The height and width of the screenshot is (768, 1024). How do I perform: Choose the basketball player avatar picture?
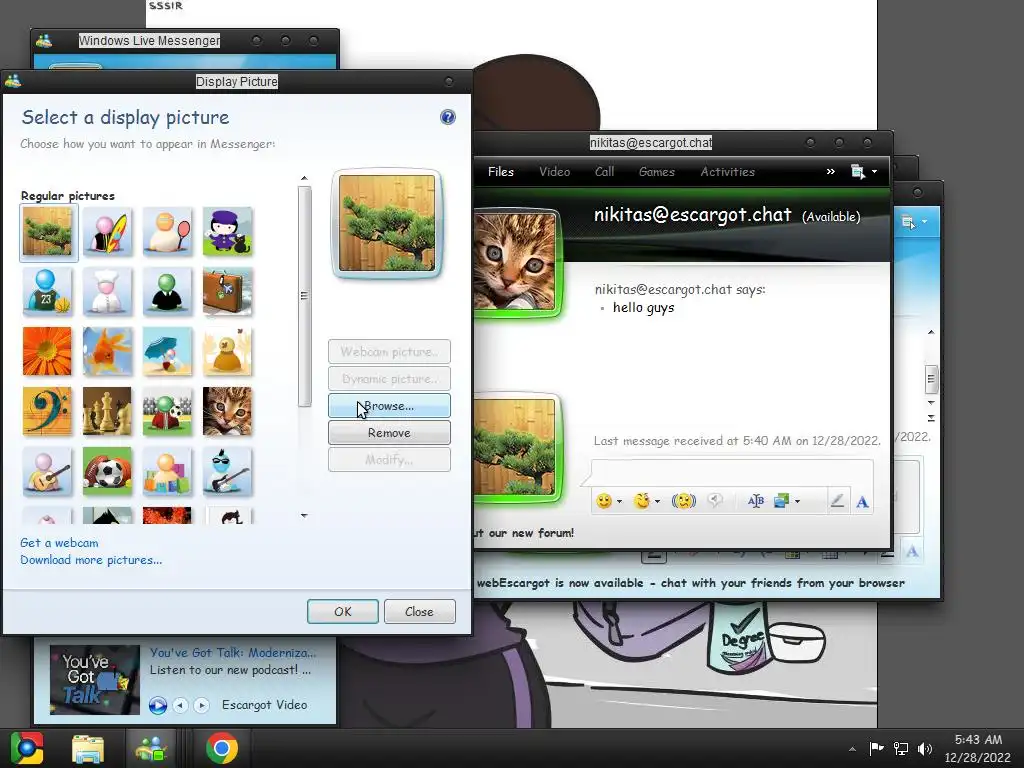(x=48, y=292)
